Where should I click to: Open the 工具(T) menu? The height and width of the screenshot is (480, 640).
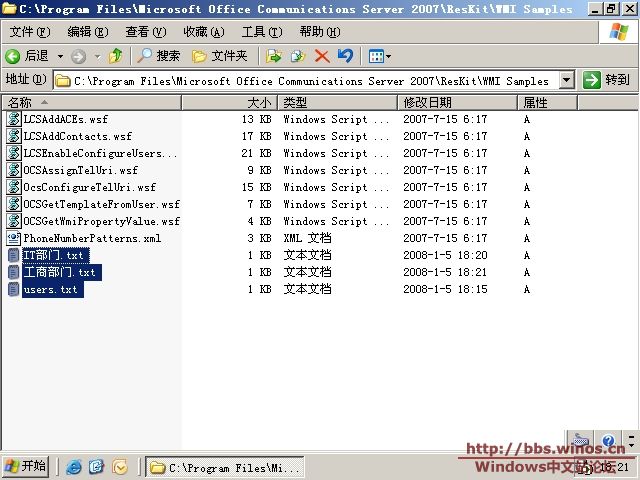coord(260,32)
